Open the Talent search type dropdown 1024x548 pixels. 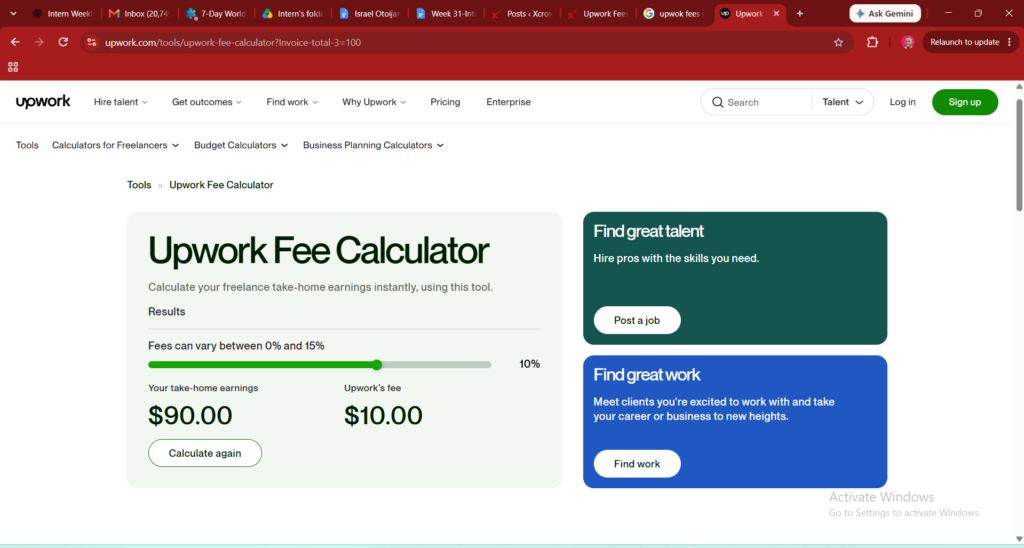(x=842, y=102)
